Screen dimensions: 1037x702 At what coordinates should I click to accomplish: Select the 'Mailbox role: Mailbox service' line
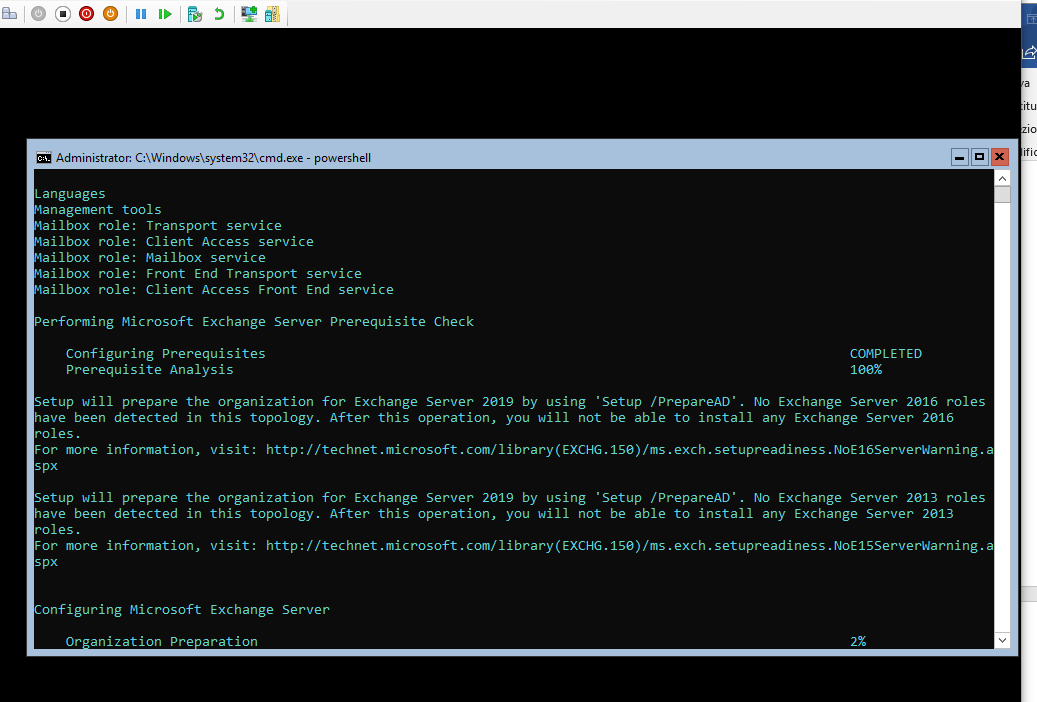[x=150, y=257]
